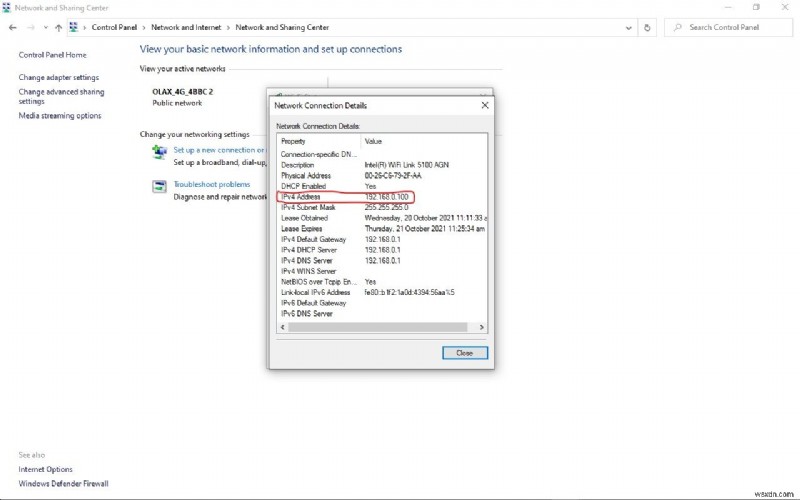Click the Property column header
800x500 pixels.
pyautogui.click(x=319, y=141)
